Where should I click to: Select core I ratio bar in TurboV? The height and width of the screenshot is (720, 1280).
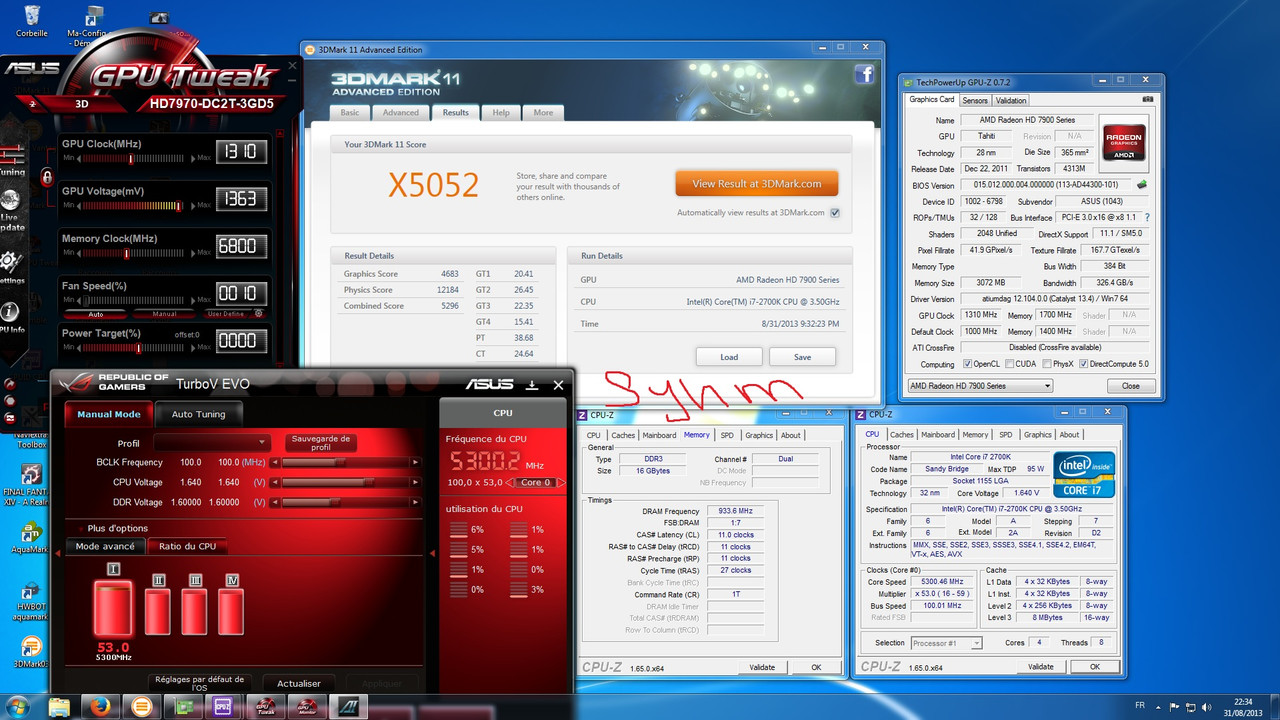[113, 608]
